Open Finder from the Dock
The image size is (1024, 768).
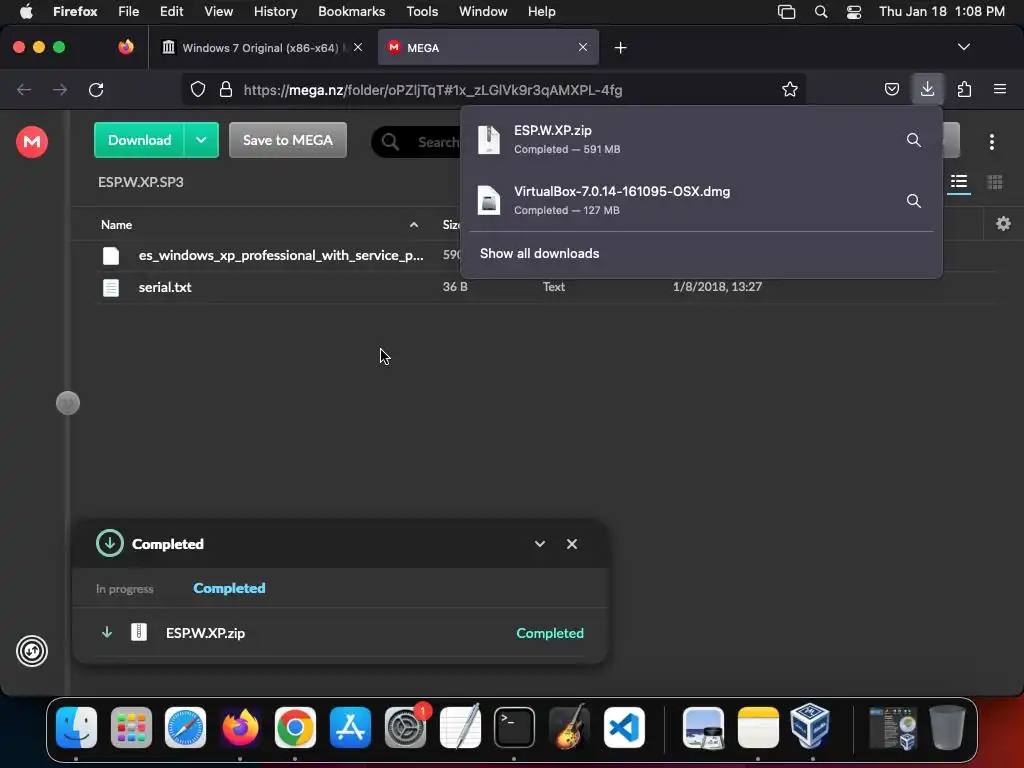point(76,728)
